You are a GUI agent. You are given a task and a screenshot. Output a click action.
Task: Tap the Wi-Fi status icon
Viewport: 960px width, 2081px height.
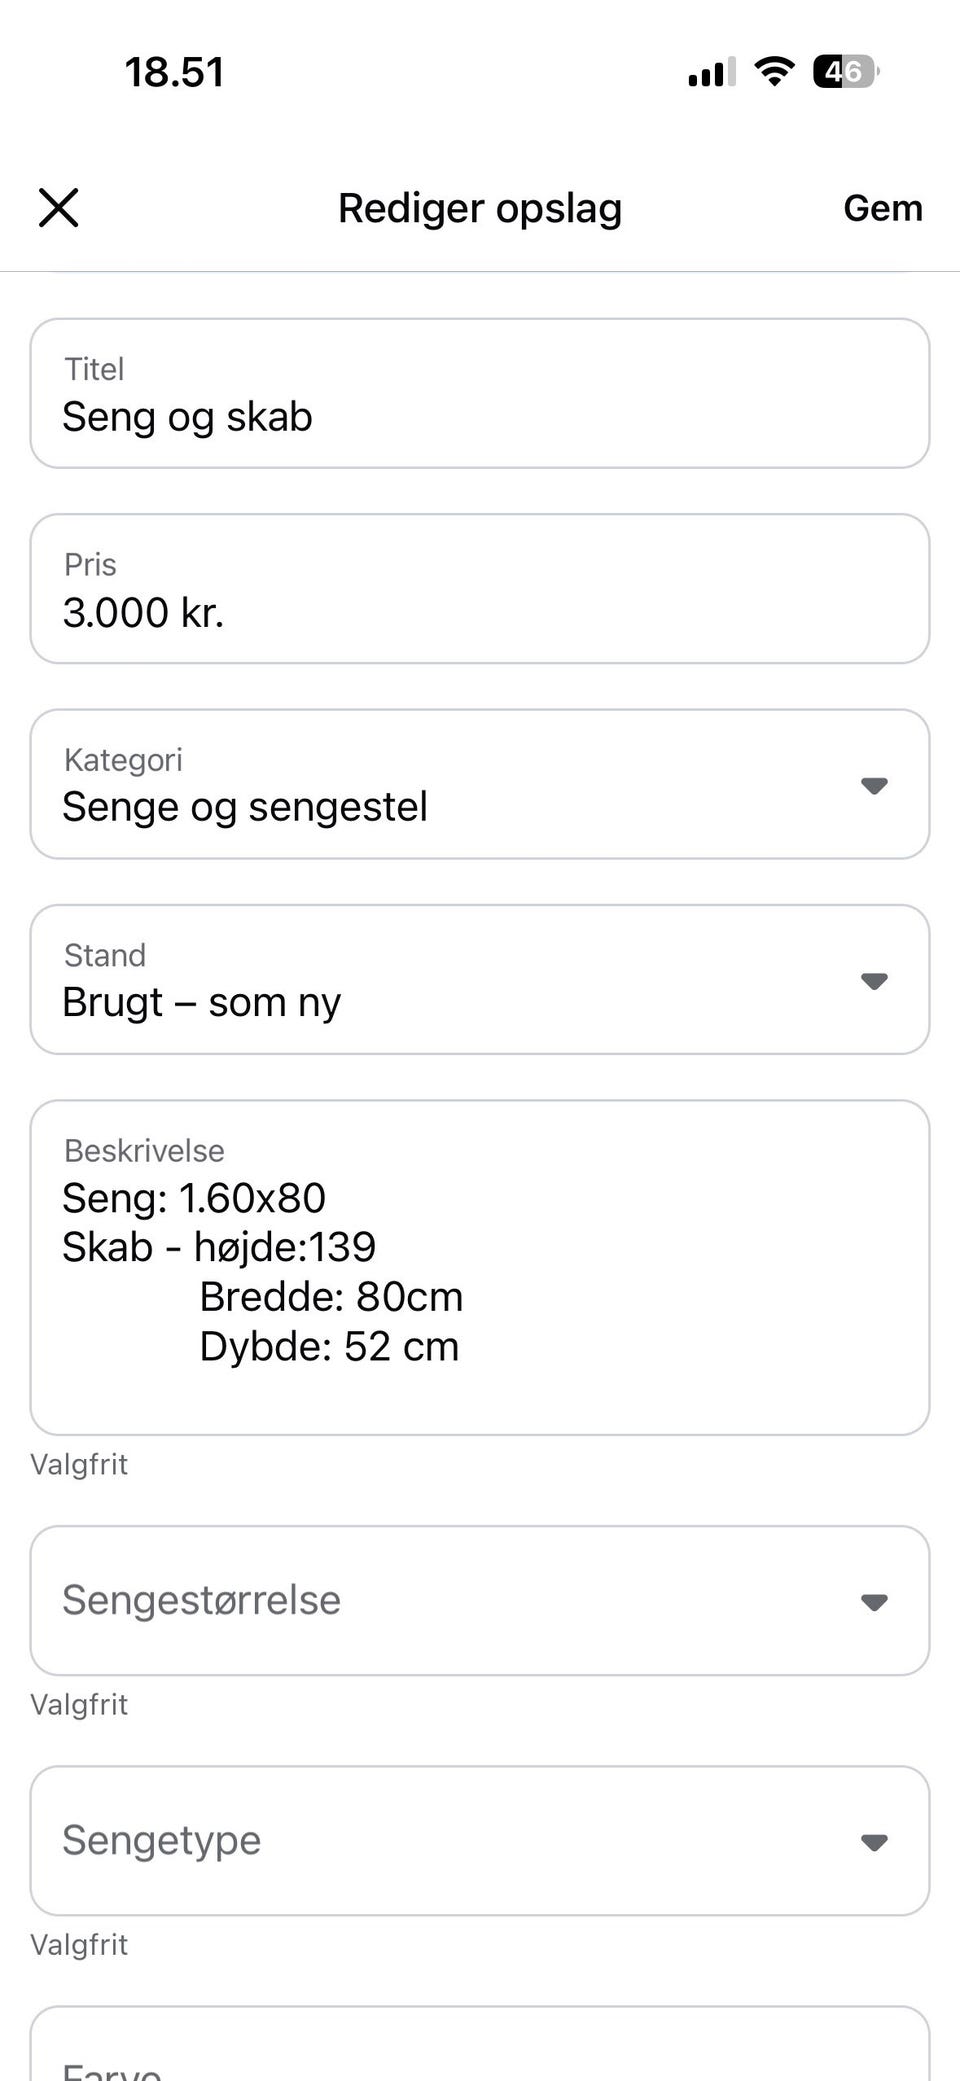point(774,71)
